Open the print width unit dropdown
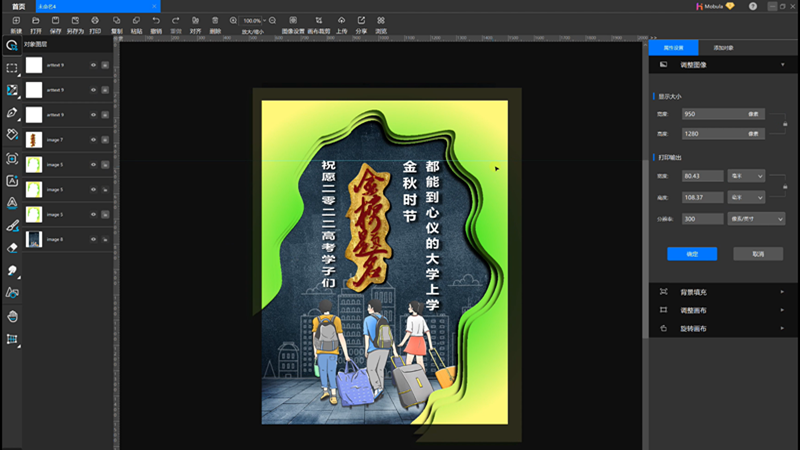Viewport: 800px width, 450px height. (x=746, y=176)
